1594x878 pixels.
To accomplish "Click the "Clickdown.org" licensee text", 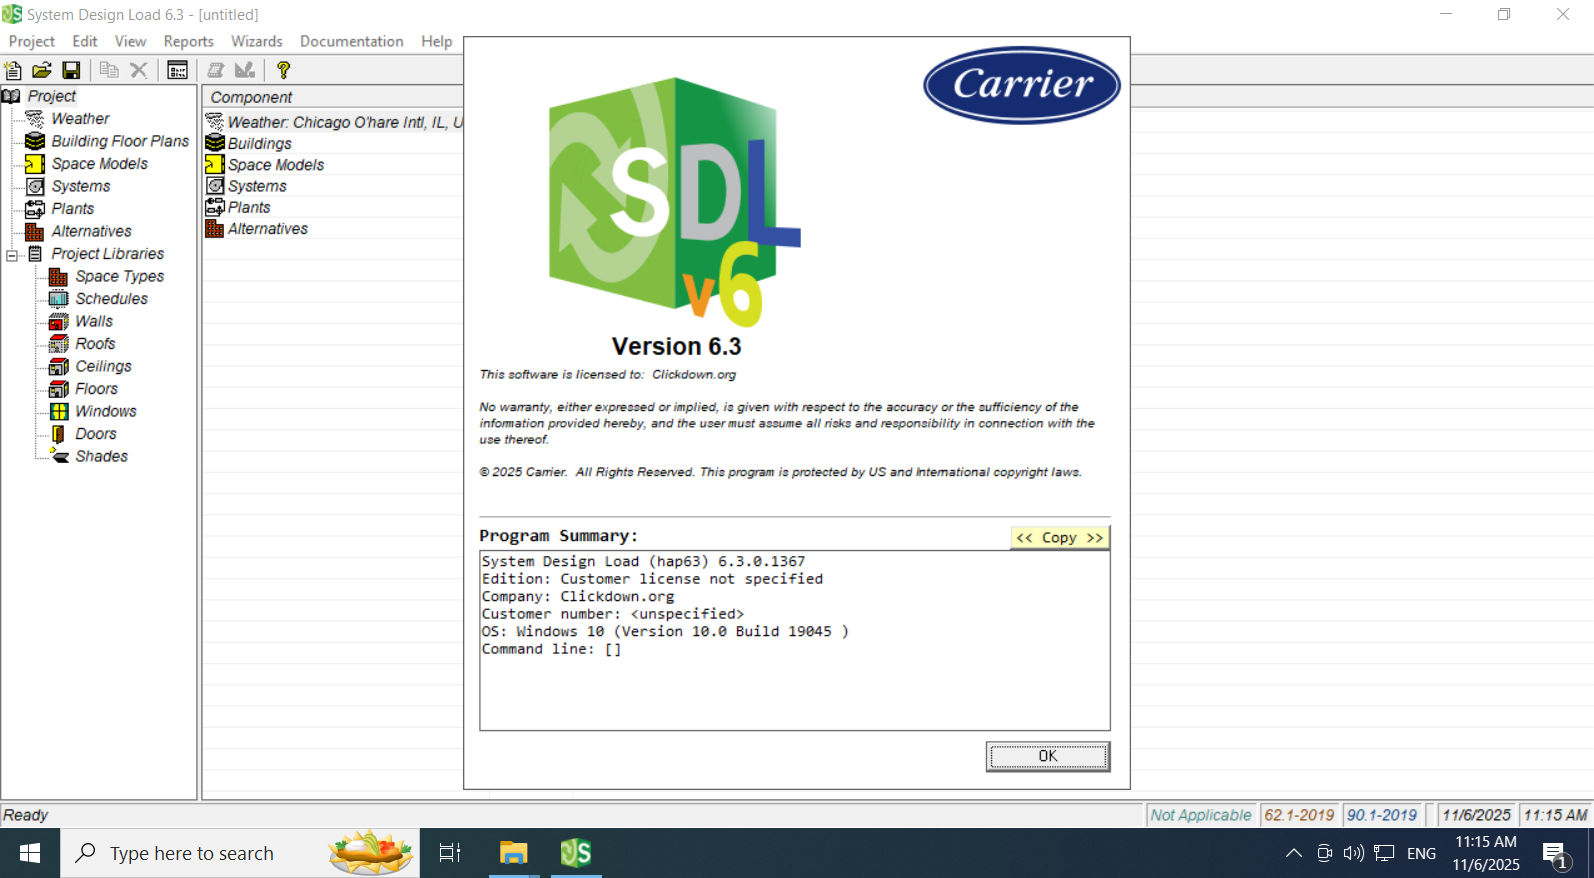I will pyautogui.click(x=694, y=375).
